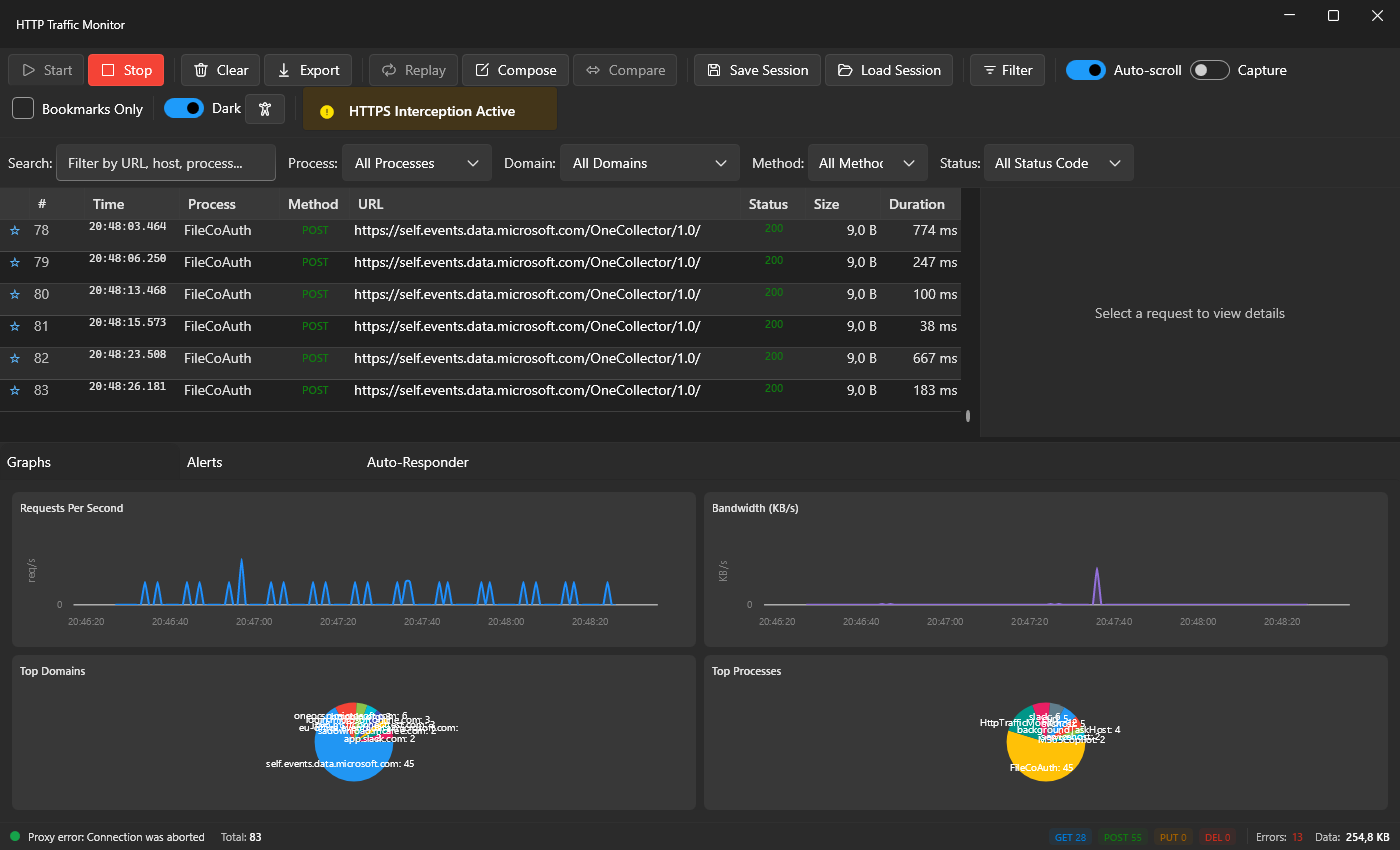Mark request 81 with the star icon
Viewport: 1400px width, 850px height.
point(15,327)
